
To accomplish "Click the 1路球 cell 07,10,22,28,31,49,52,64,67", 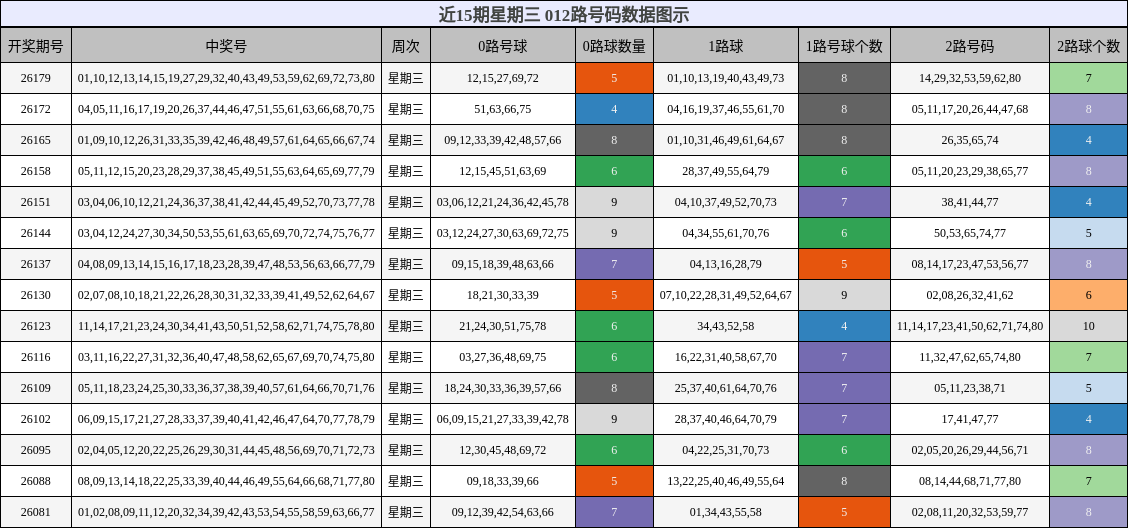I will tap(726, 295).
